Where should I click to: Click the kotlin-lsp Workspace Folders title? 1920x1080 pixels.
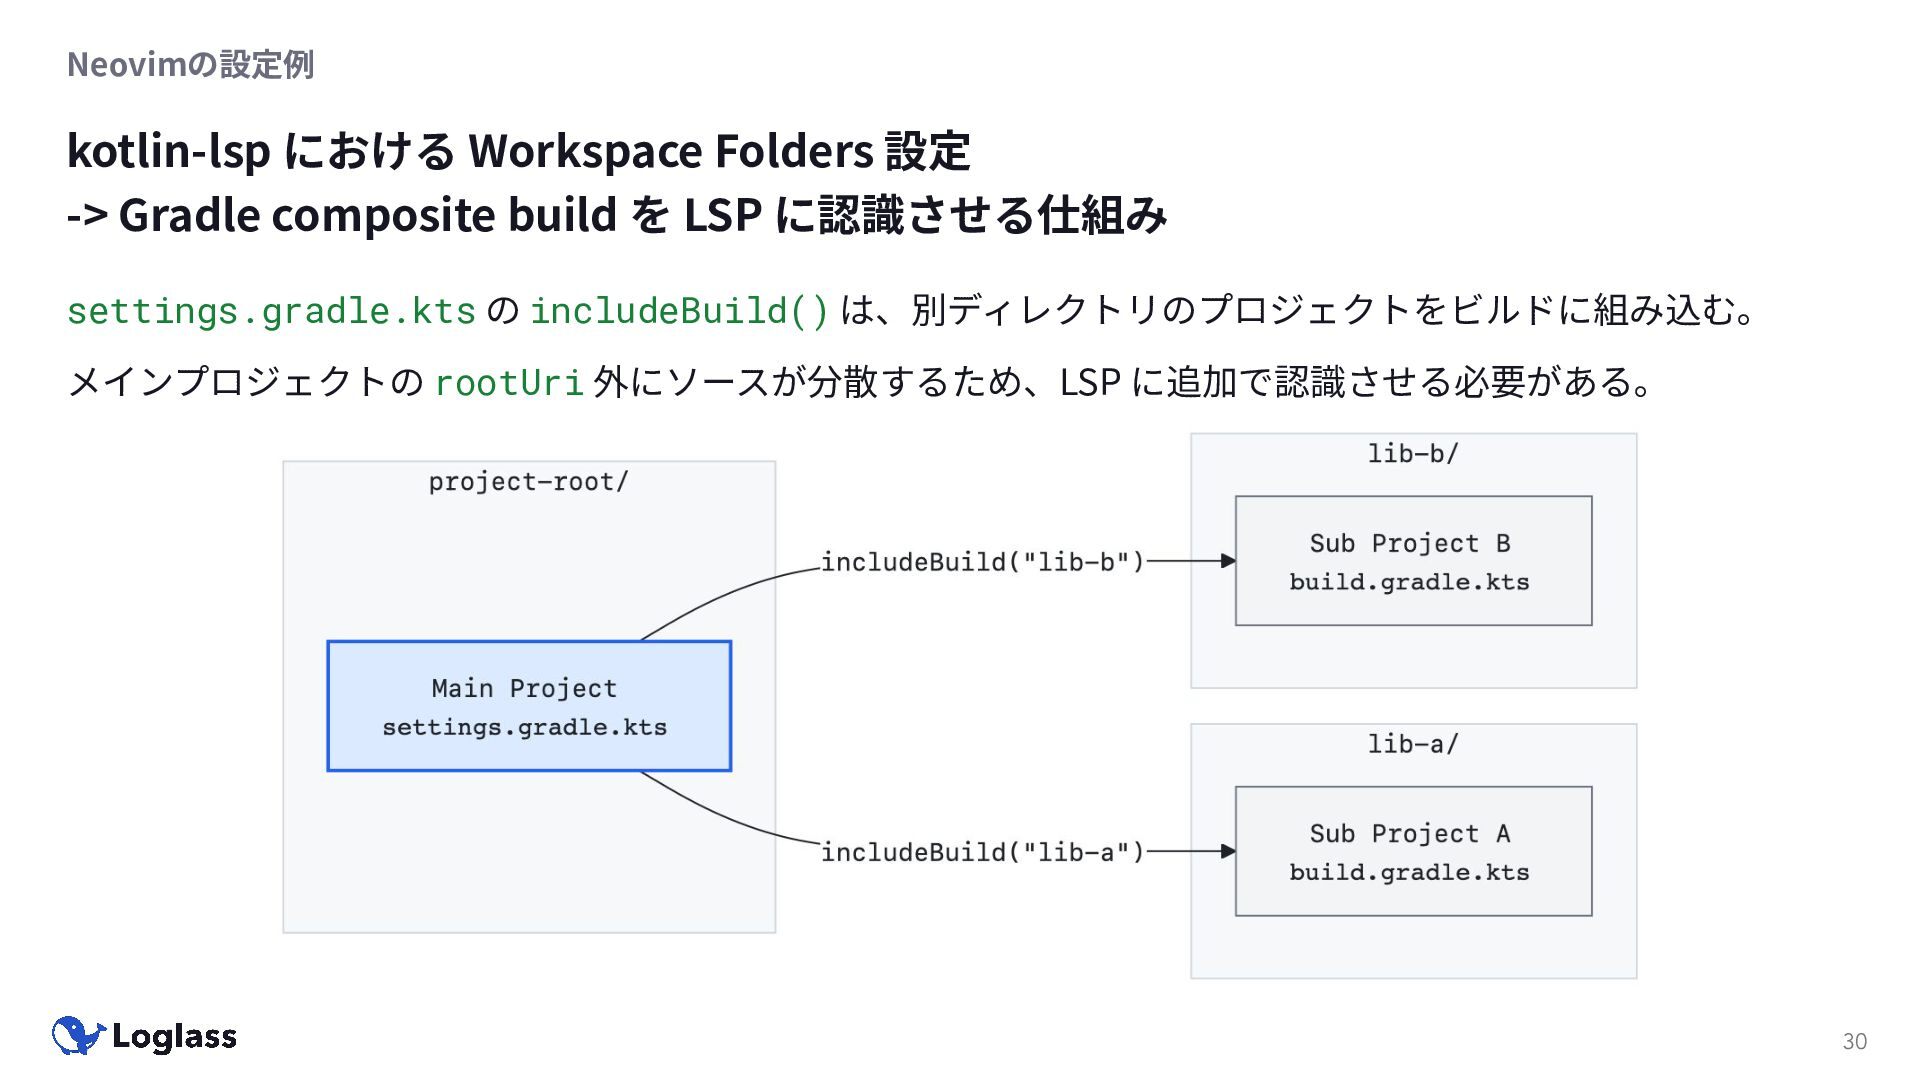coord(518,151)
